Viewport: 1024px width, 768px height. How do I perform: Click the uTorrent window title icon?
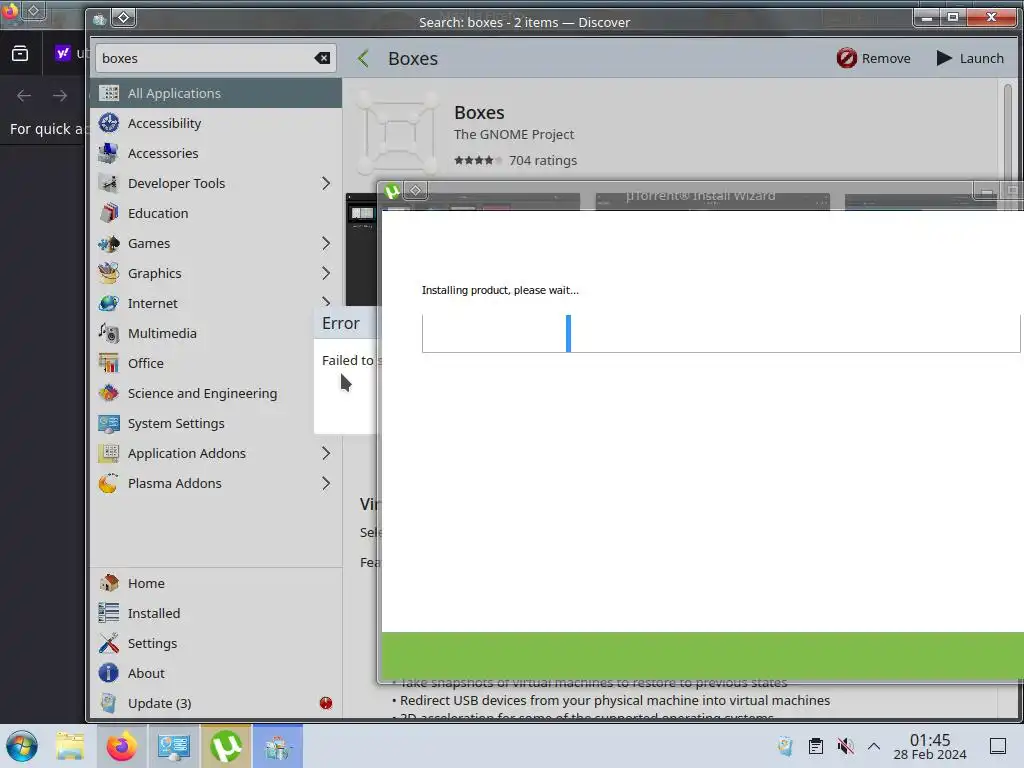click(x=392, y=191)
